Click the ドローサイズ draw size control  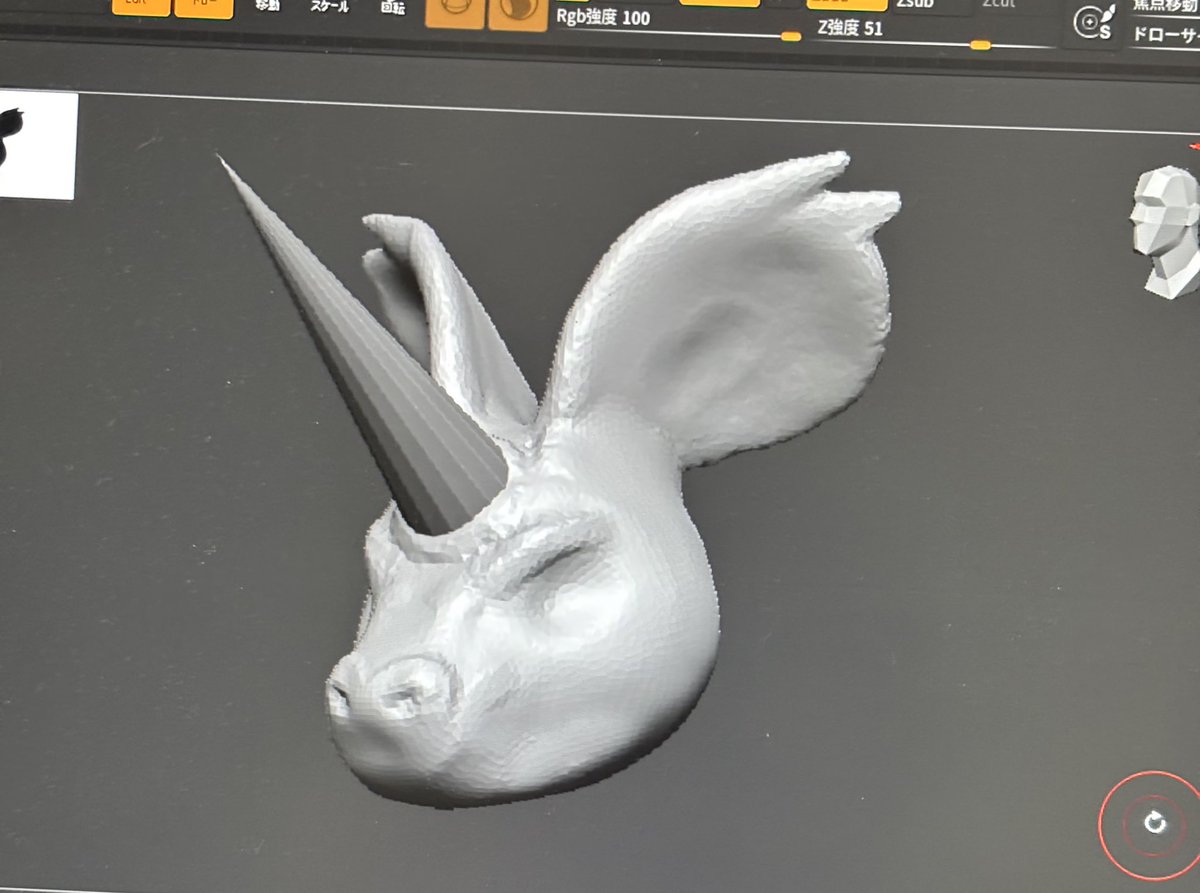[x=1165, y=35]
